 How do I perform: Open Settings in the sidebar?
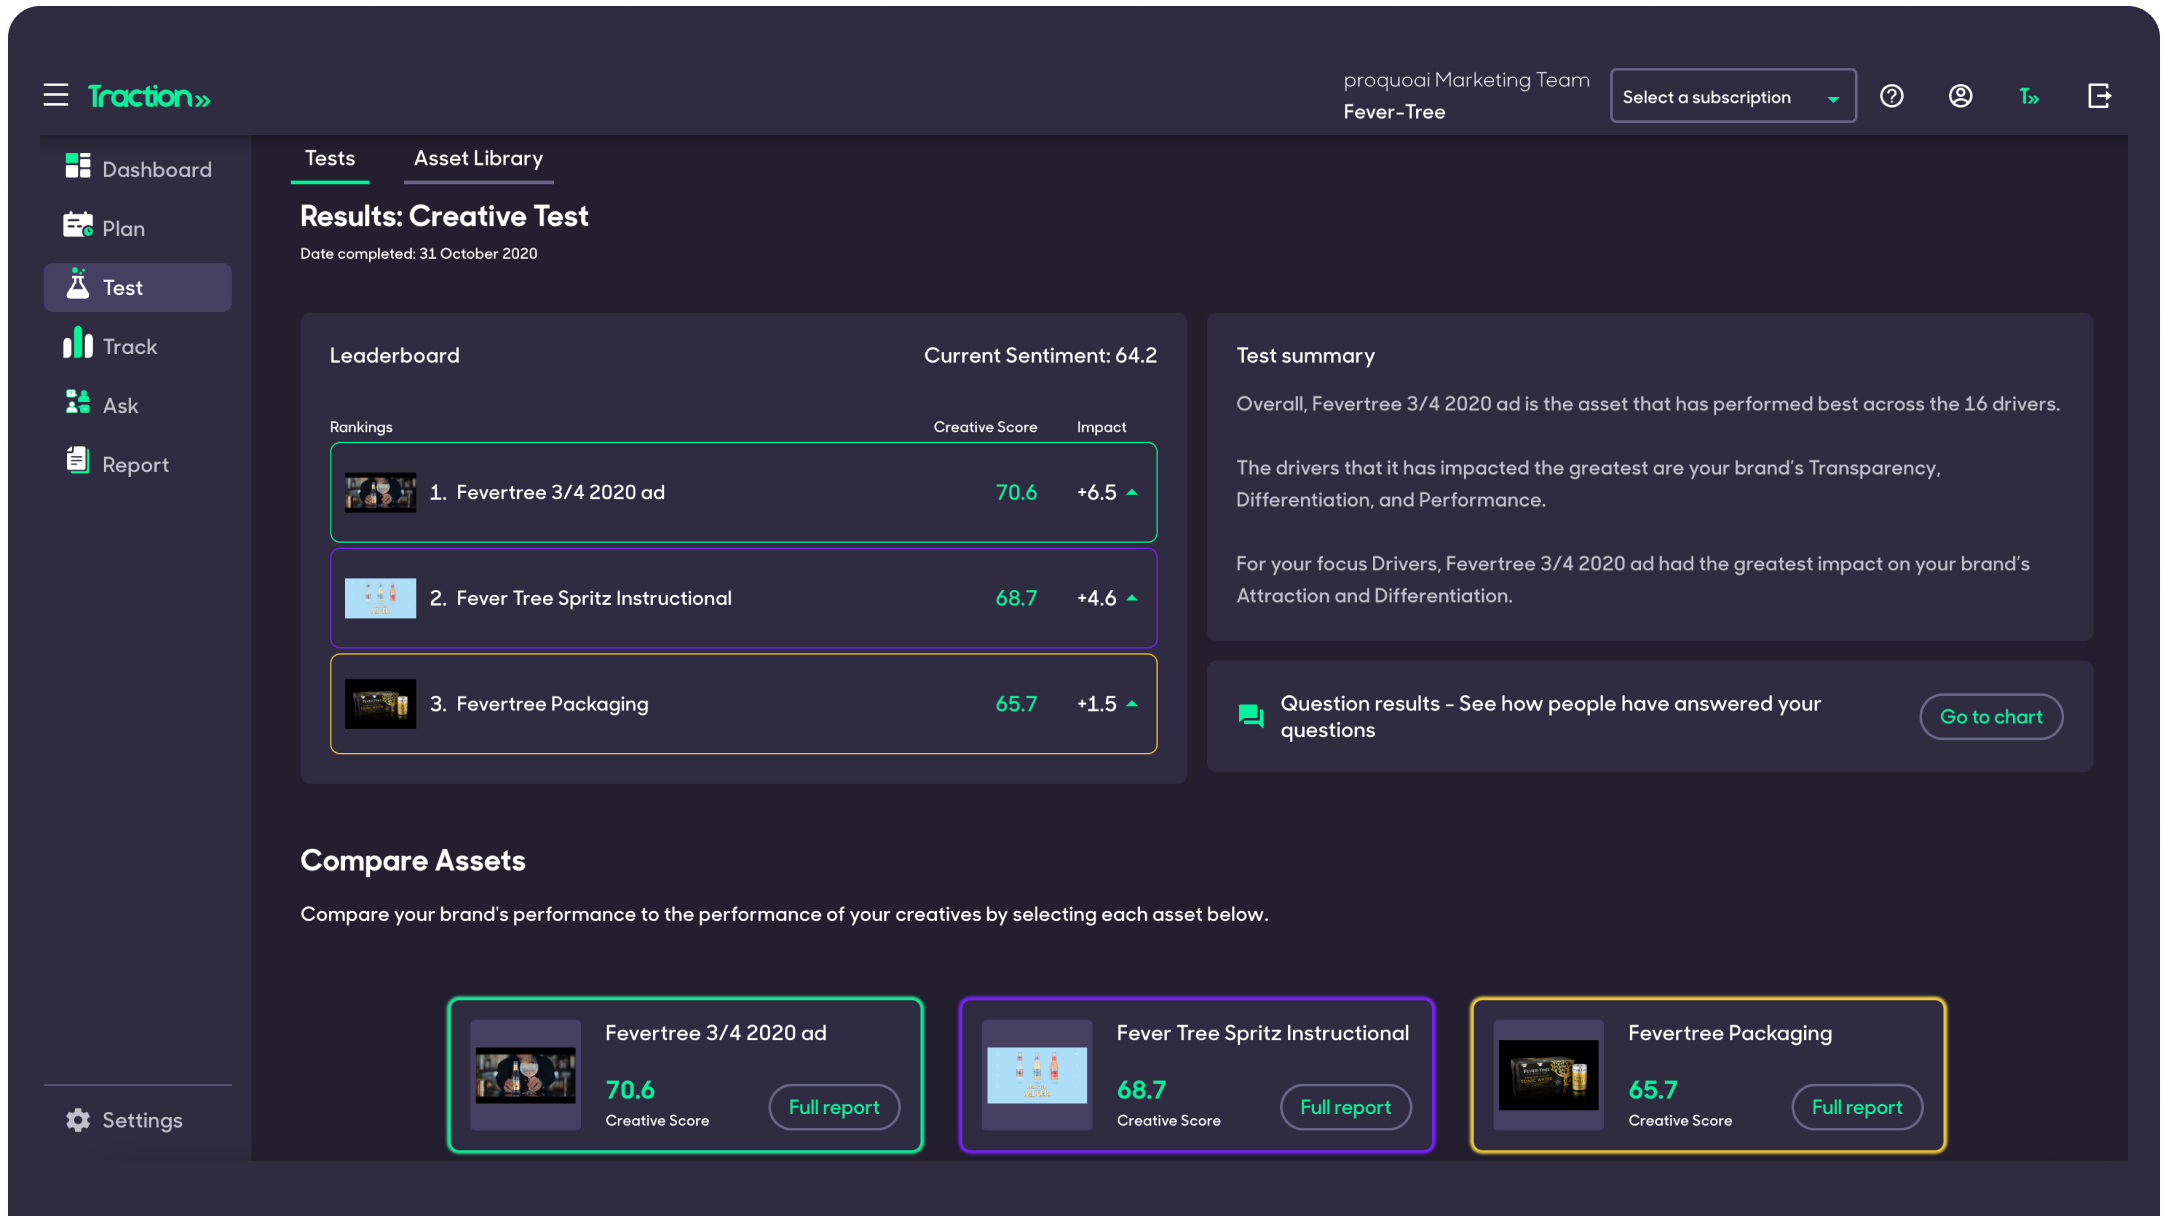tap(138, 1120)
